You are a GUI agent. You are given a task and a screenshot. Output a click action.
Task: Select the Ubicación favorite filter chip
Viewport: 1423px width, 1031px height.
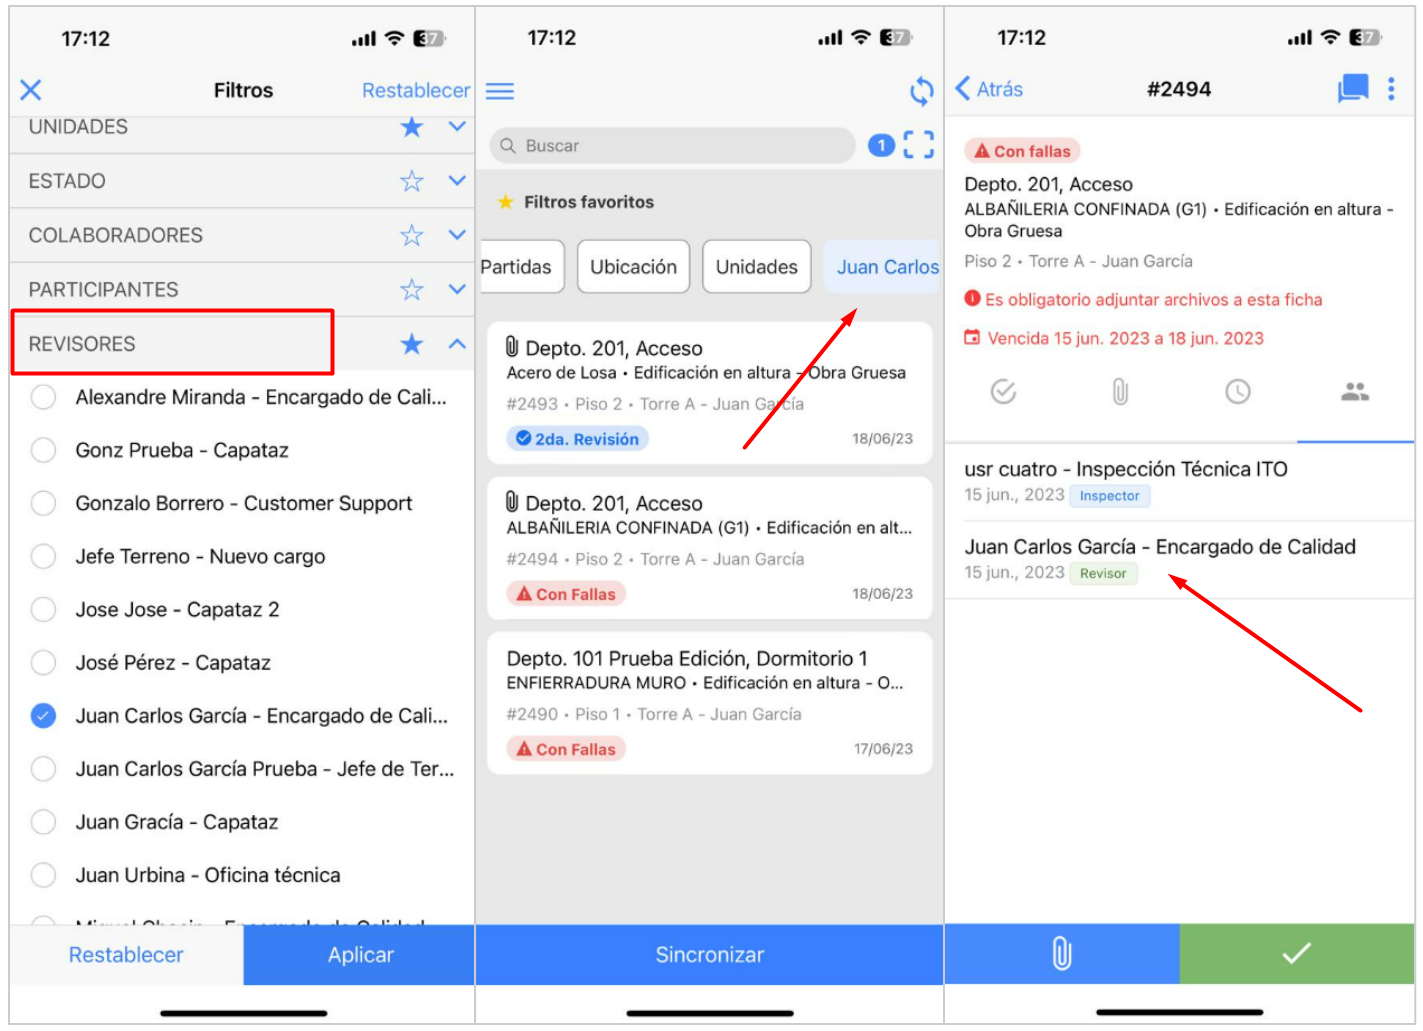click(x=633, y=267)
